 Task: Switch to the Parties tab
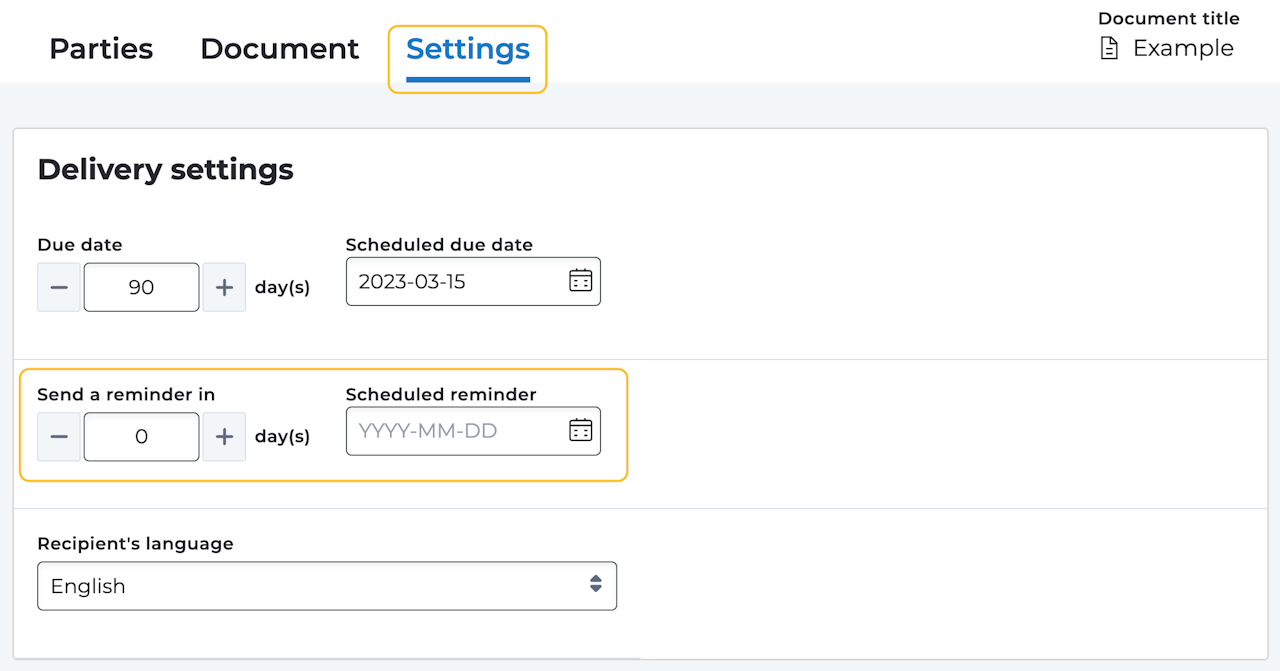point(101,48)
